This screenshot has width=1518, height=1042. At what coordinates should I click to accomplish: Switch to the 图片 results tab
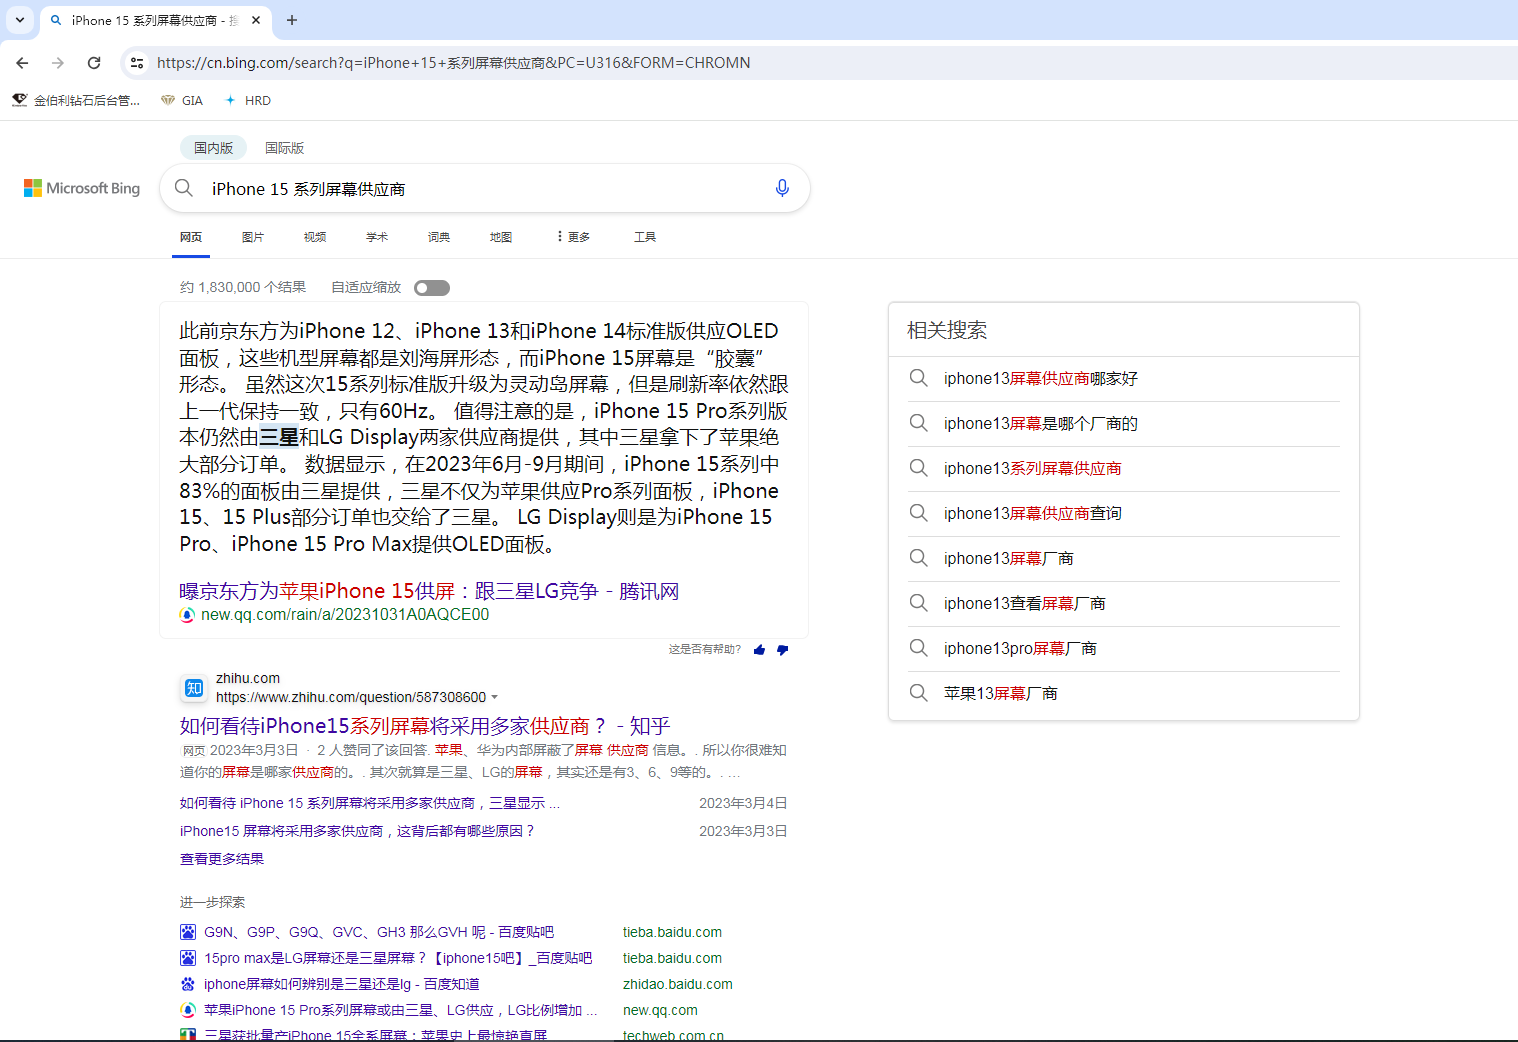click(253, 237)
